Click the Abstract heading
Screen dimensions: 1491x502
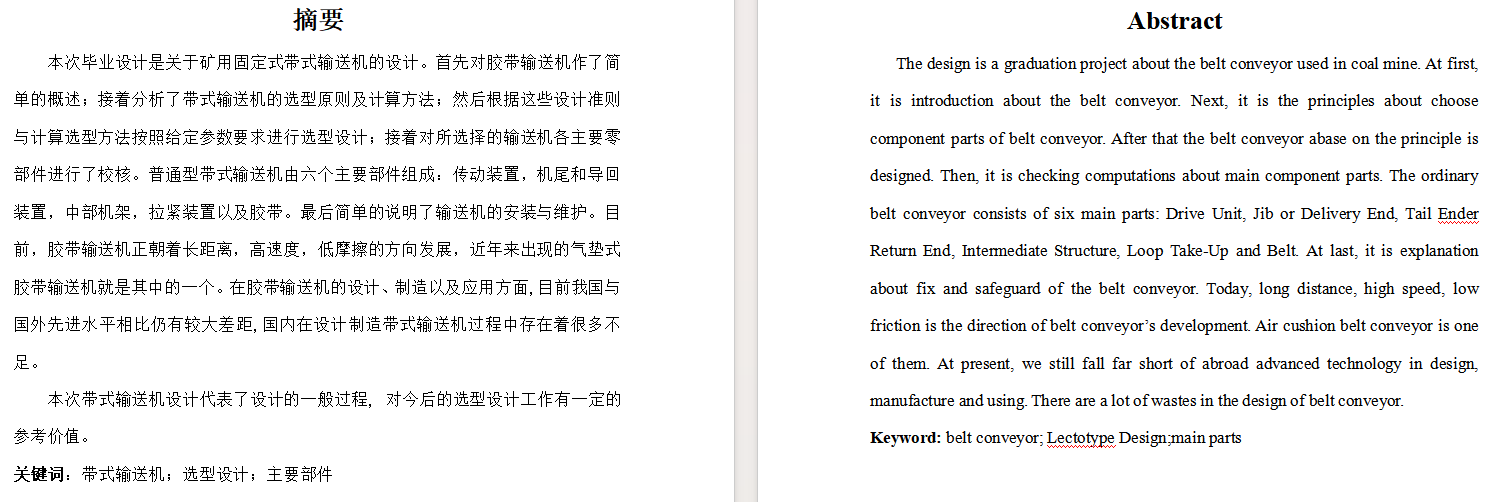pos(1174,21)
